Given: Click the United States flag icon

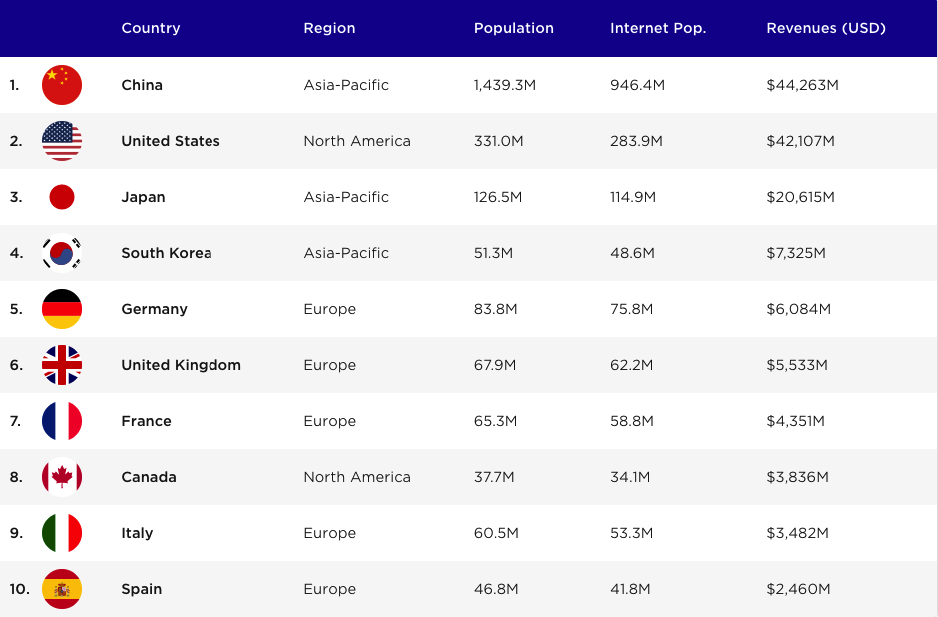Looking at the screenshot, I should click(x=62, y=141).
